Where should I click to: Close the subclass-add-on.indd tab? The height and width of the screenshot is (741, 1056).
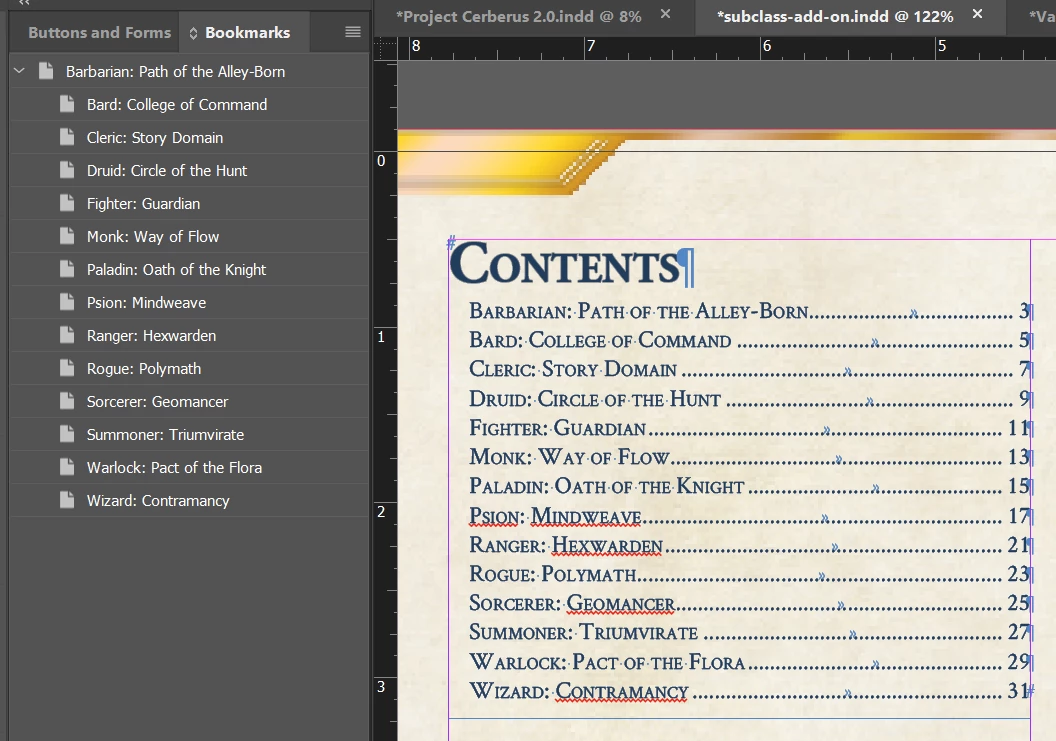pyautogui.click(x=978, y=13)
